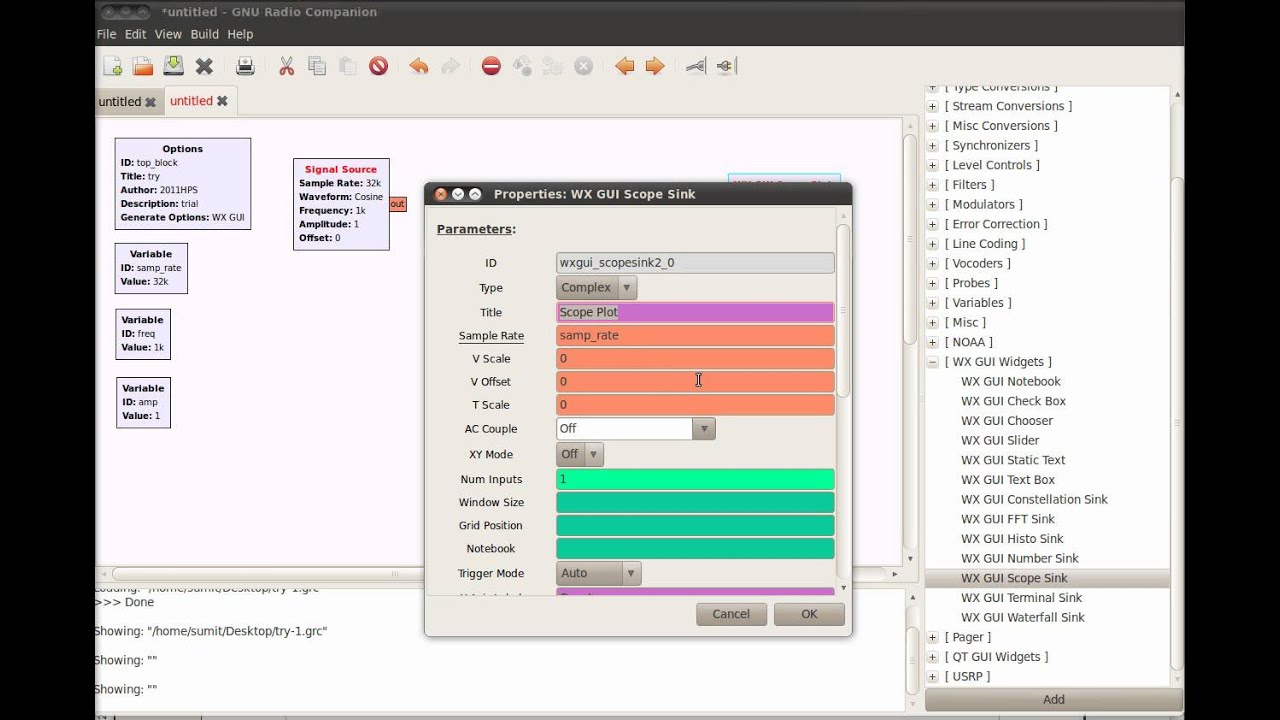Switch to the gray inactive untitled tab
The height and width of the screenshot is (720, 1280).
[x=120, y=102]
